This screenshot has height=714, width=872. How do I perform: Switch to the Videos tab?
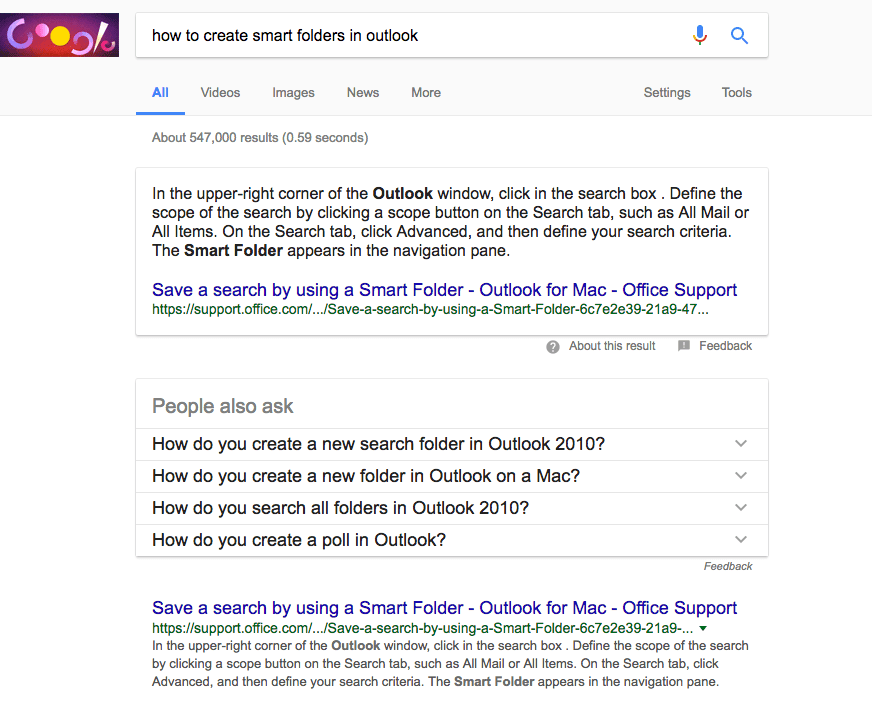coord(219,92)
